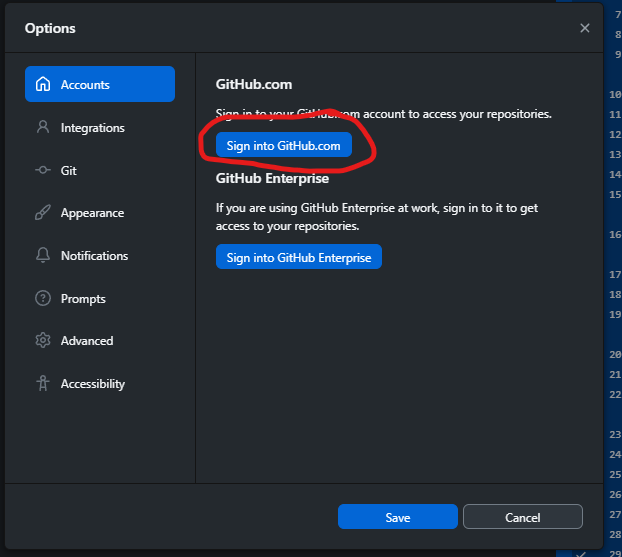Click the Prompts question mark icon
Viewport: 622px width, 557px height.
[x=43, y=298]
